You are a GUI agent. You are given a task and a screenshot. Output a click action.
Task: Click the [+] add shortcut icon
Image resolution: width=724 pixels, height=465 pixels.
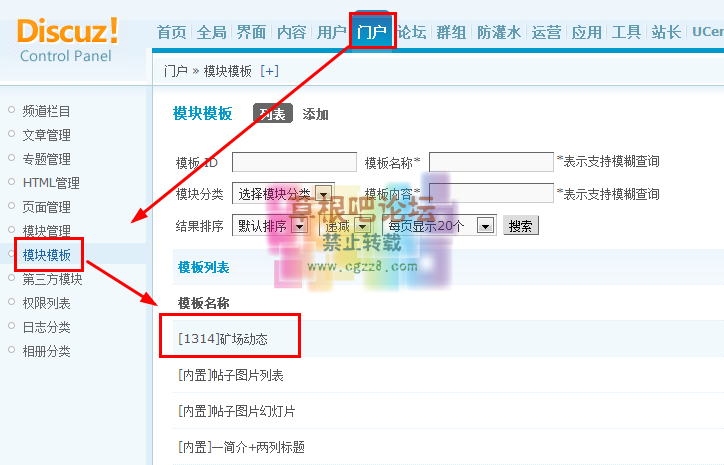pyautogui.click(x=269, y=71)
